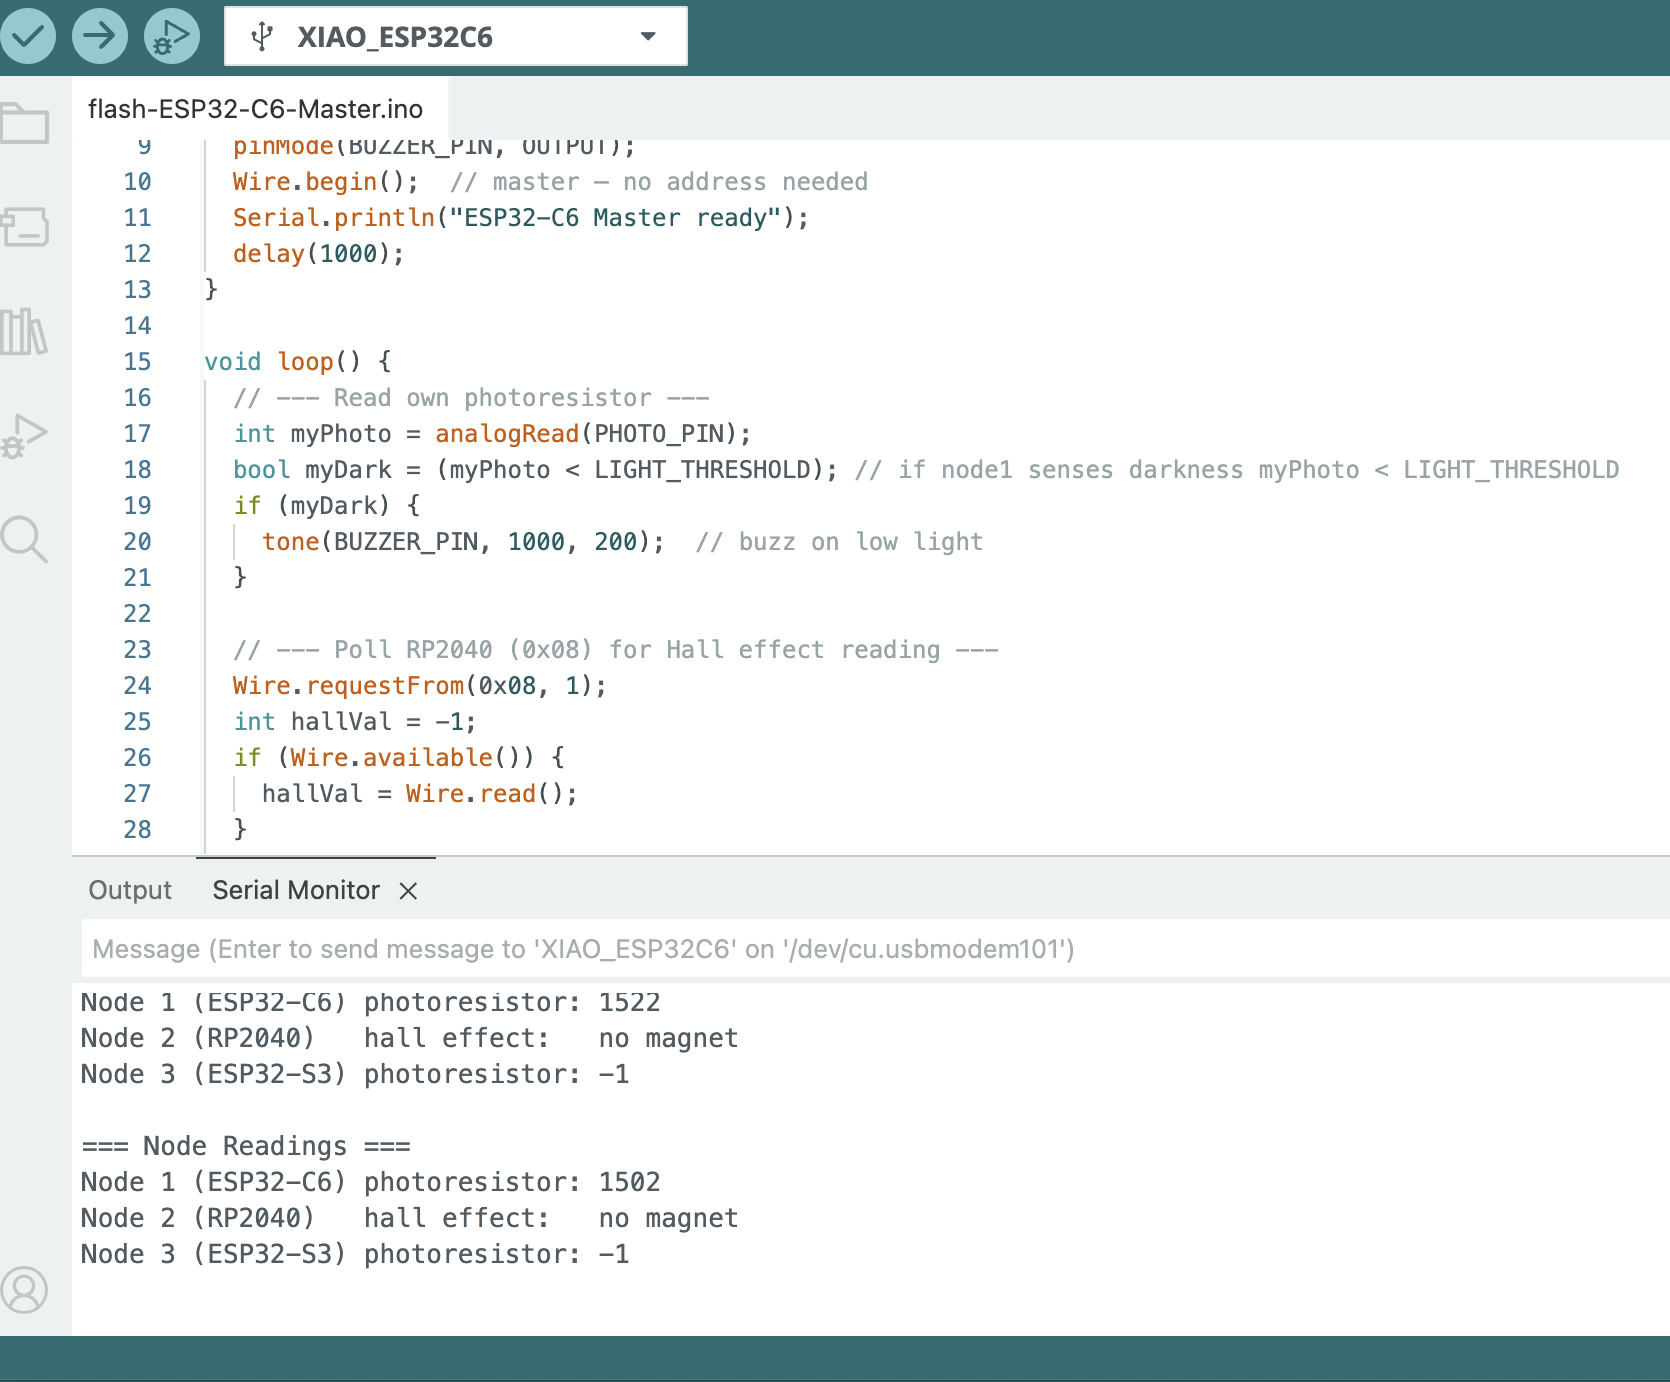The width and height of the screenshot is (1670, 1382).
Task: Click the Wire.requestFrom call on line 24
Action: tap(385, 685)
